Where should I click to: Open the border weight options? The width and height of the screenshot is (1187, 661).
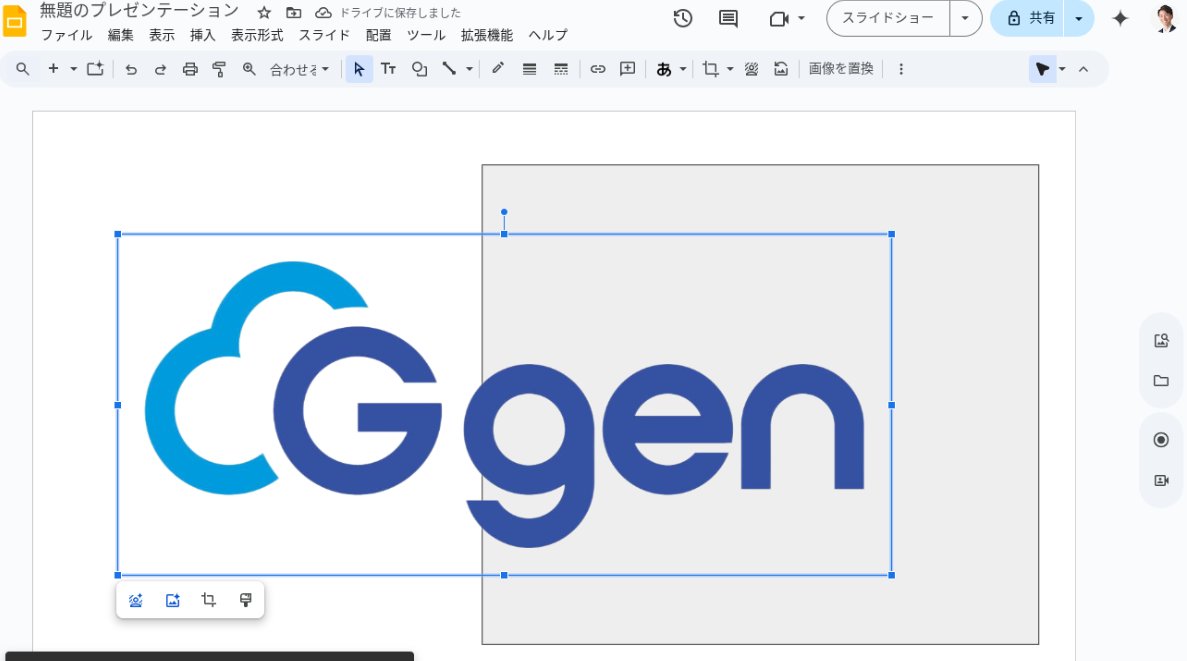point(529,69)
